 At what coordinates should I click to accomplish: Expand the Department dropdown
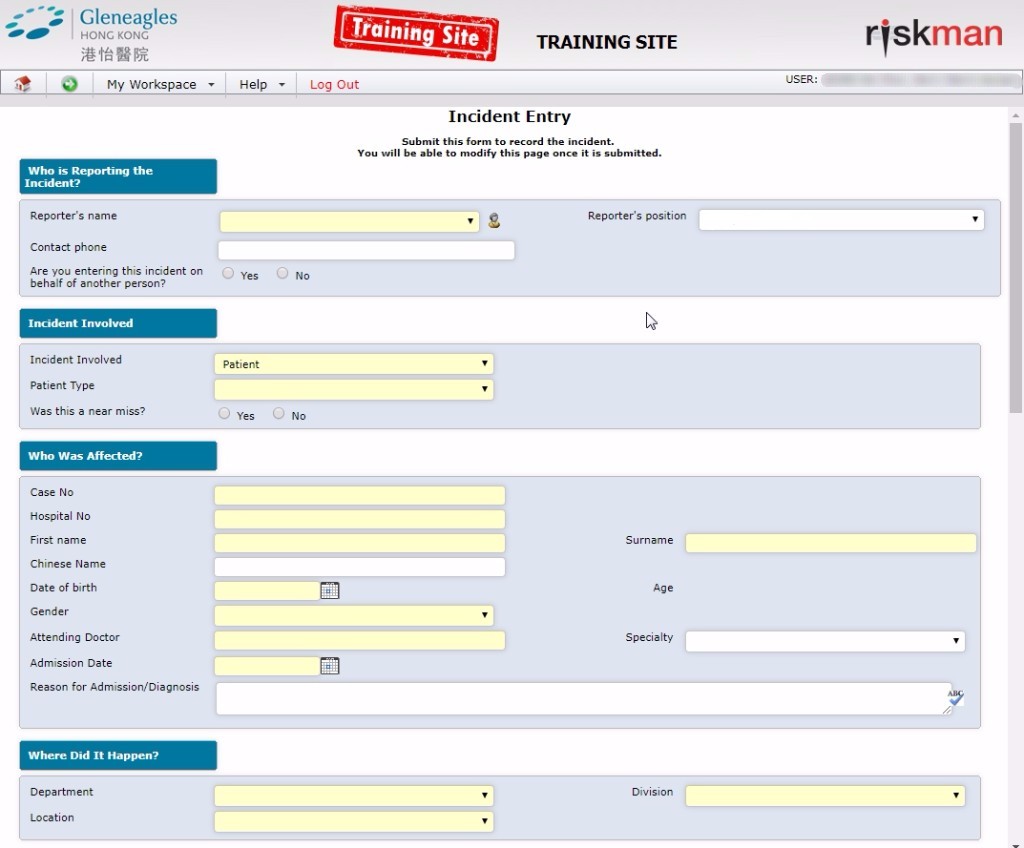tap(354, 796)
